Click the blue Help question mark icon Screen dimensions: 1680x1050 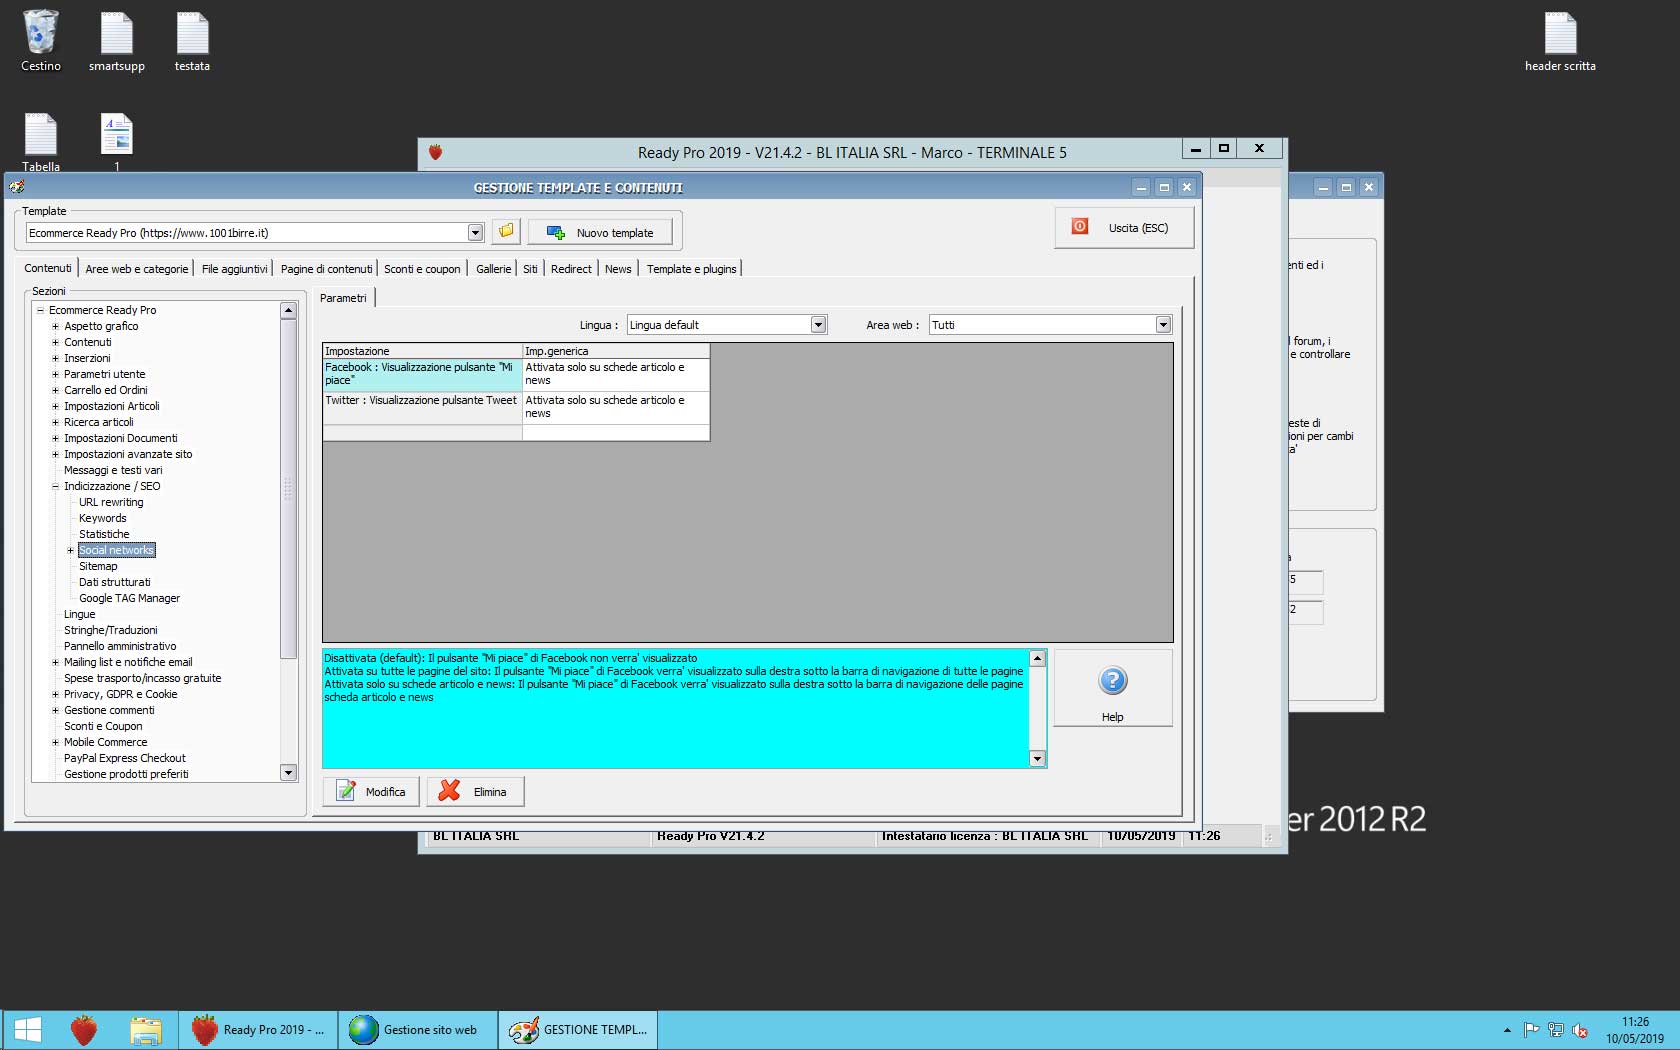(x=1113, y=681)
